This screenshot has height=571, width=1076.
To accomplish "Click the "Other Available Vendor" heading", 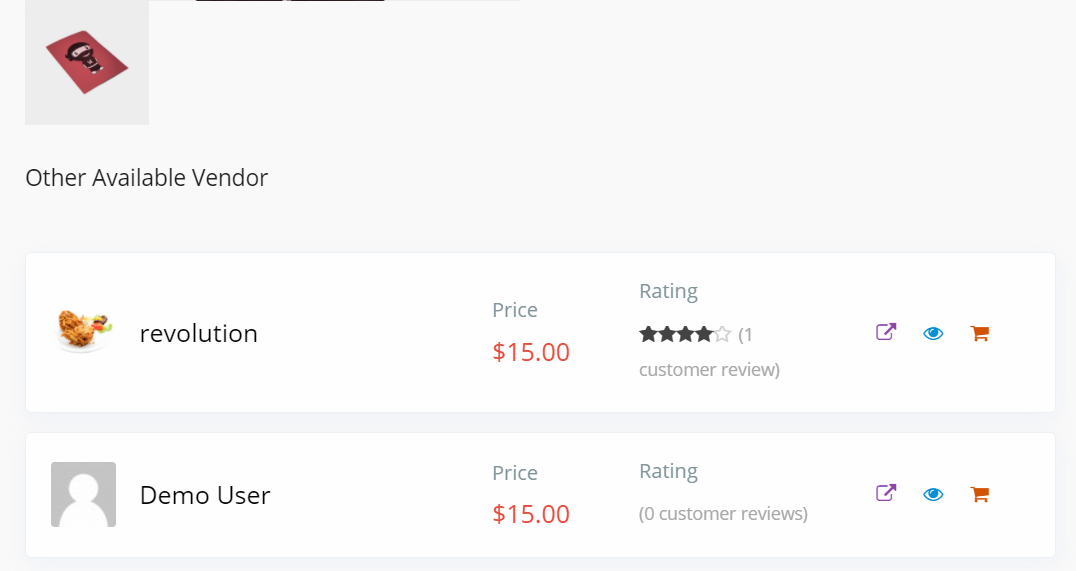I will tap(147, 178).
